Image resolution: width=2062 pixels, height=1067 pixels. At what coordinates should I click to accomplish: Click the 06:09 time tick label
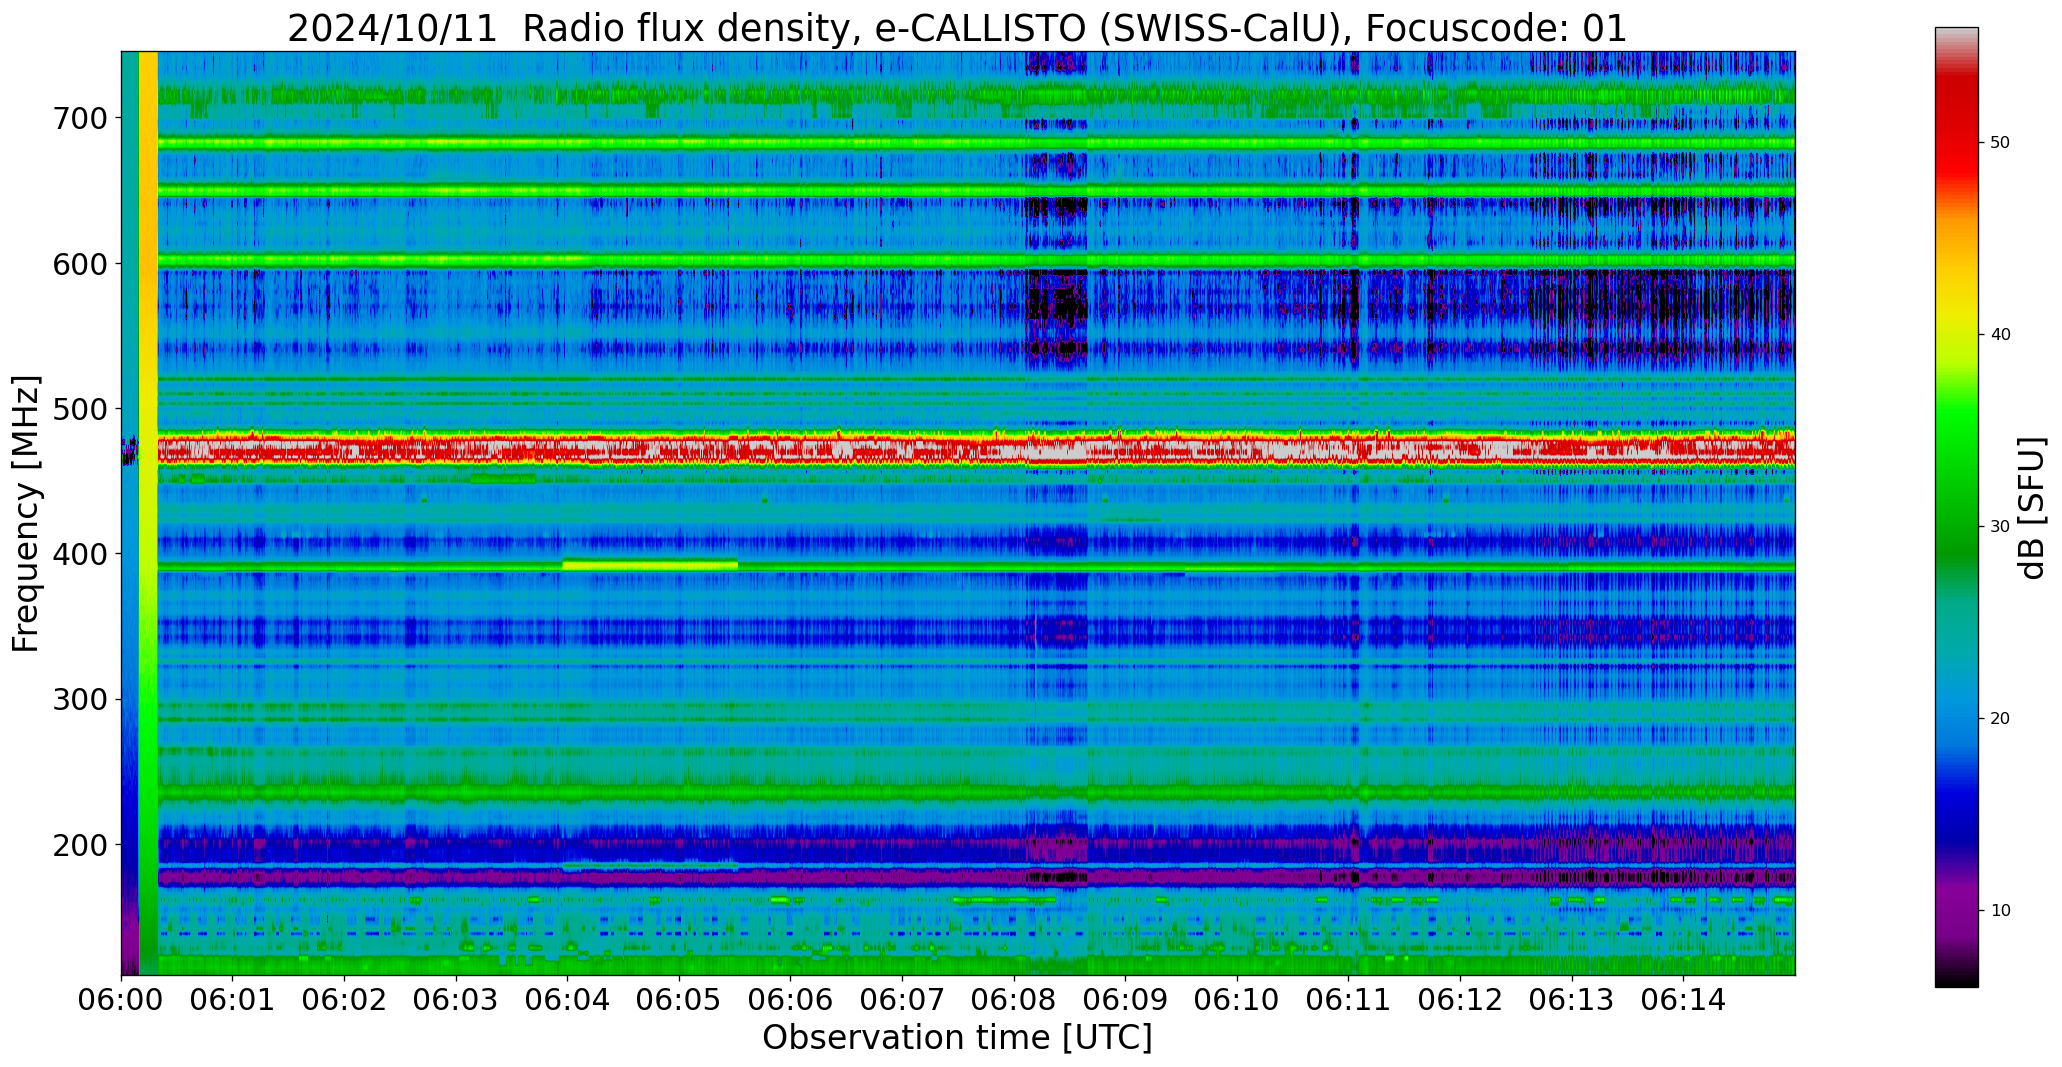coord(1126,999)
